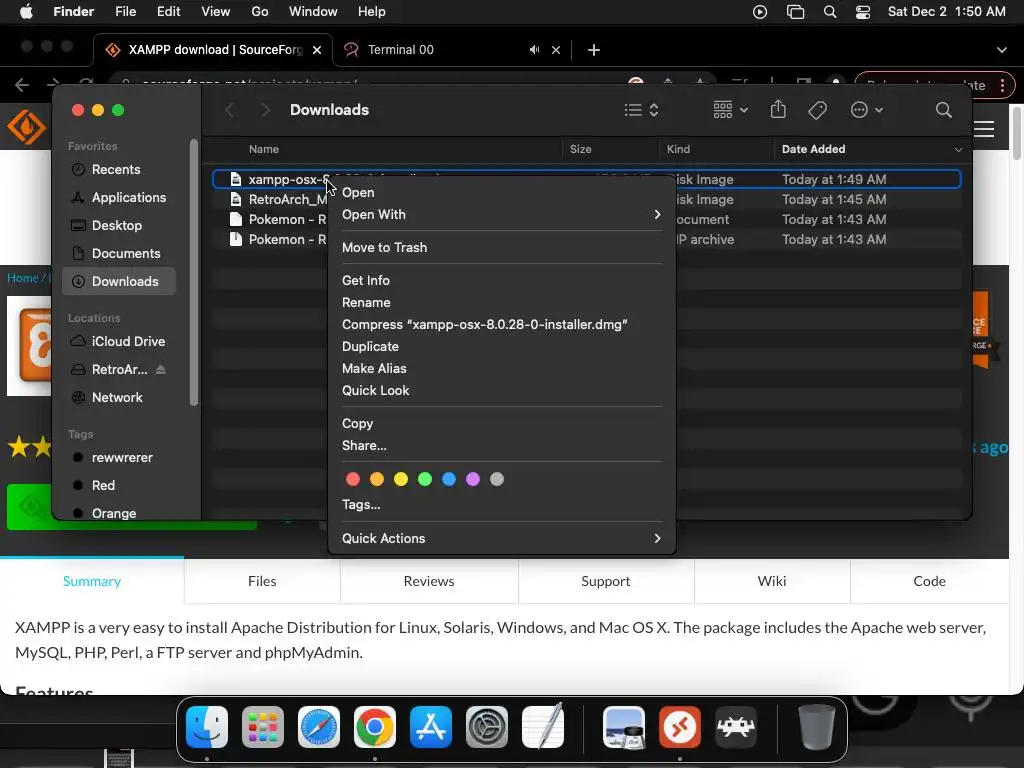Filter by rewwrerer tag in sidebar
The width and height of the screenshot is (1024, 768).
click(119, 458)
